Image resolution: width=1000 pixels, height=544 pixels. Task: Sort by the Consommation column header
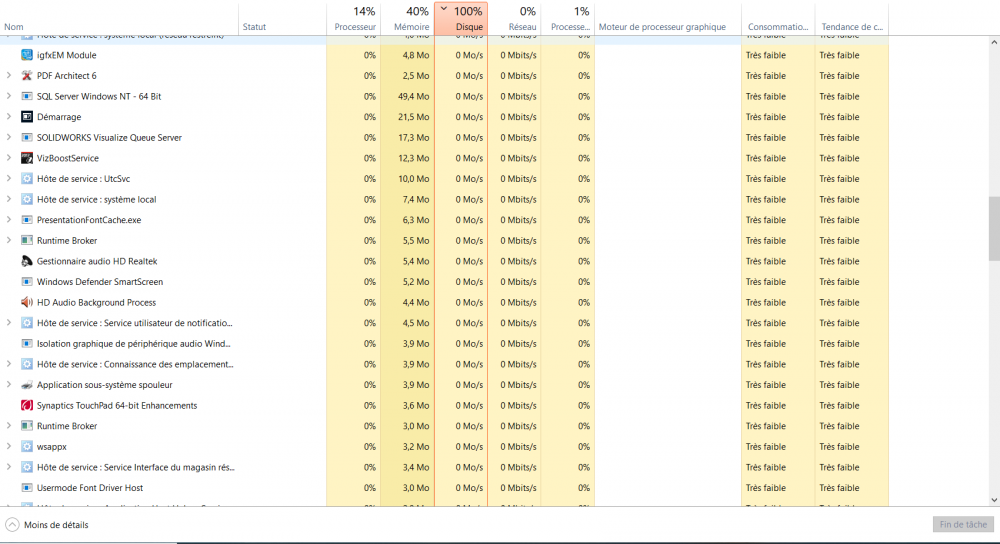tap(778, 18)
